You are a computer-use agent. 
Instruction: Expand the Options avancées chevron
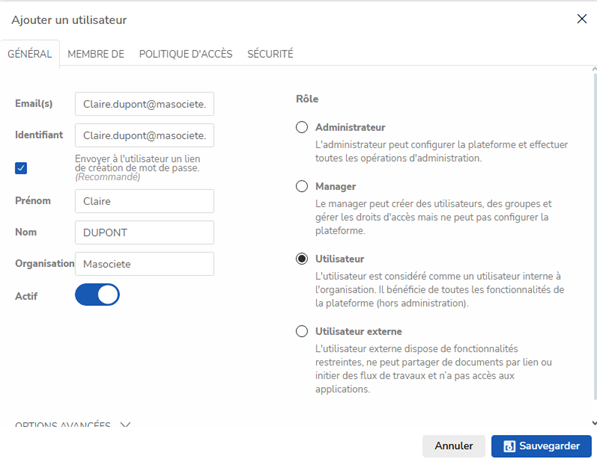tap(125, 424)
